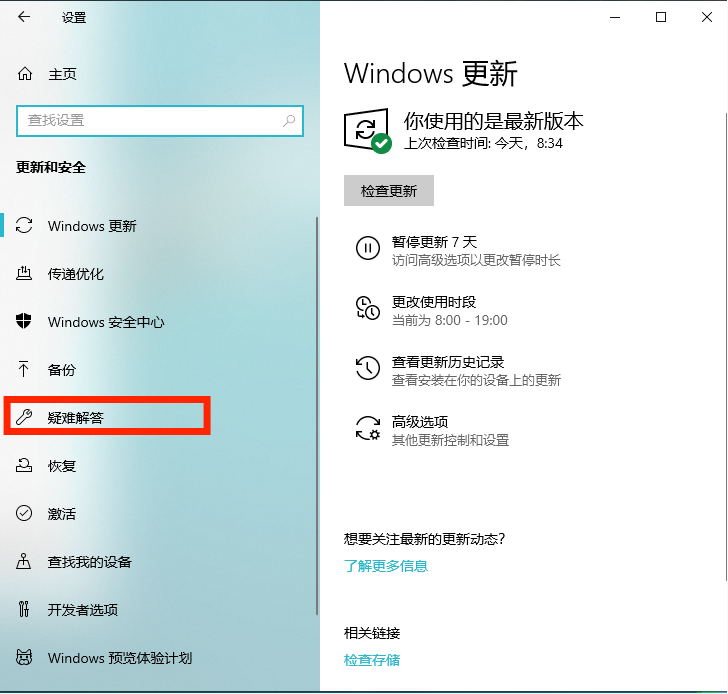This screenshot has width=728, height=694.
Task: Open 开发者选项 in sidebar
Action: [x=82, y=610]
